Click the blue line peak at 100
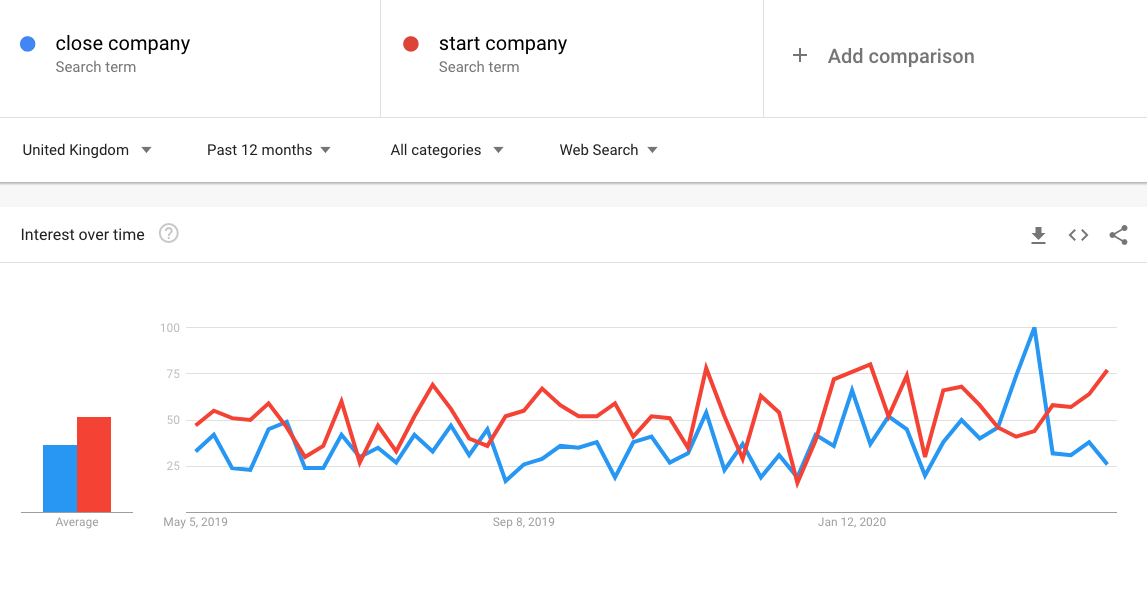 coord(1034,328)
